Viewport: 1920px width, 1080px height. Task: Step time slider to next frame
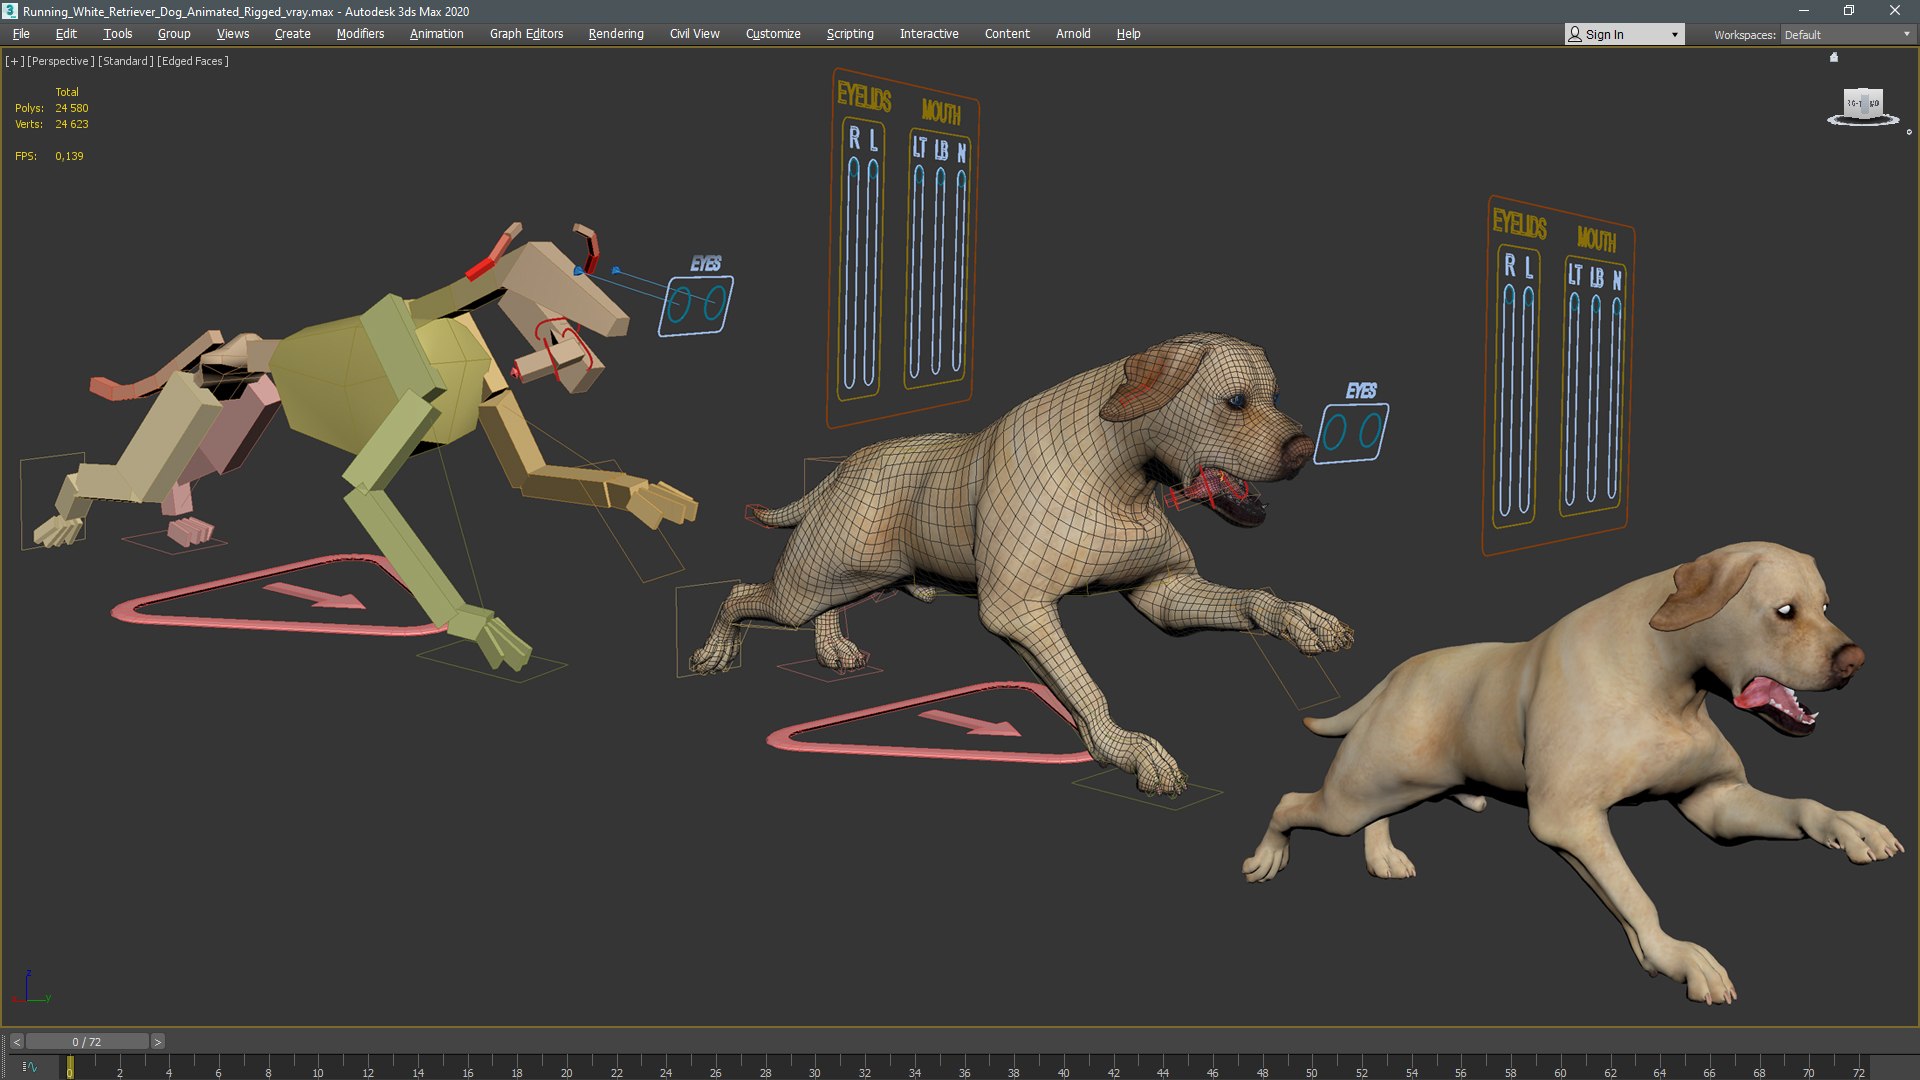coord(157,1042)
